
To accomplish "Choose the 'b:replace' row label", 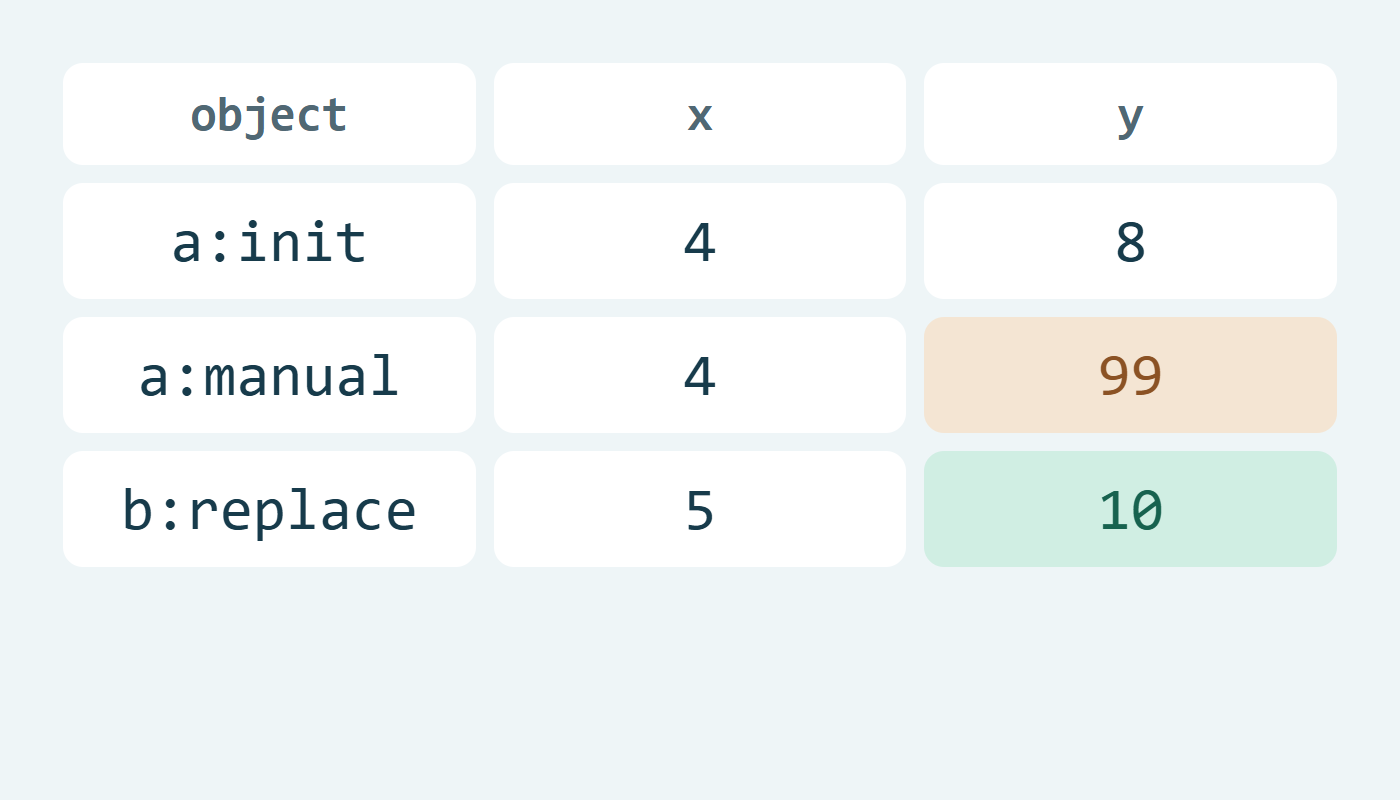I will pos(269,509).
